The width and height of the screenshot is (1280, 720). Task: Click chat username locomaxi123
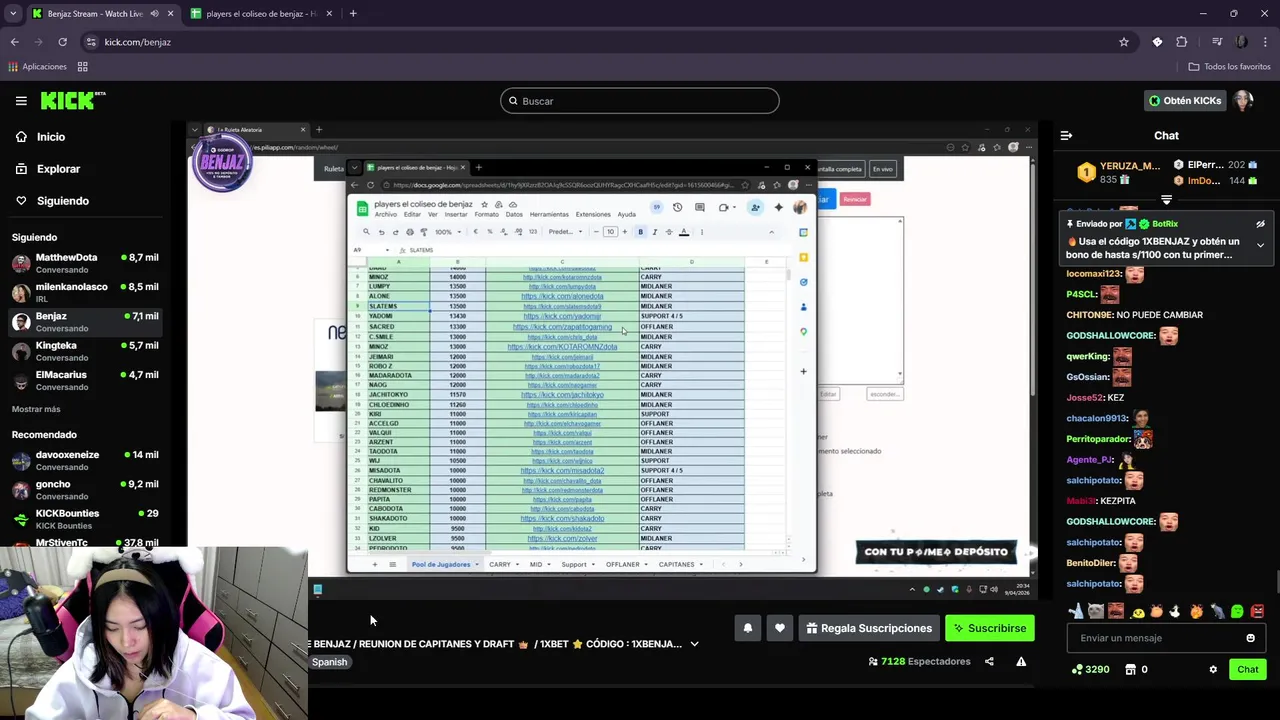point(1095,274)
